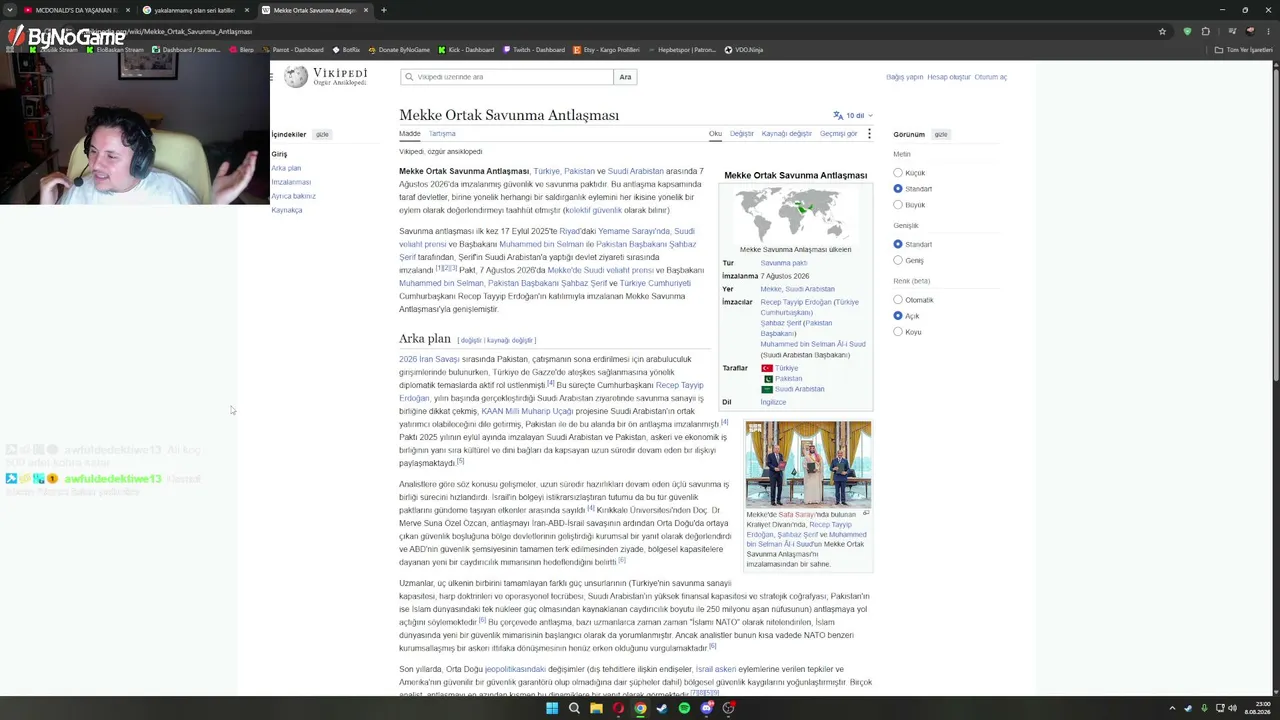This screenshot has height=720, width=1280.
Task: Open the Tartışma discussion tab
Action: click(442, 133)
